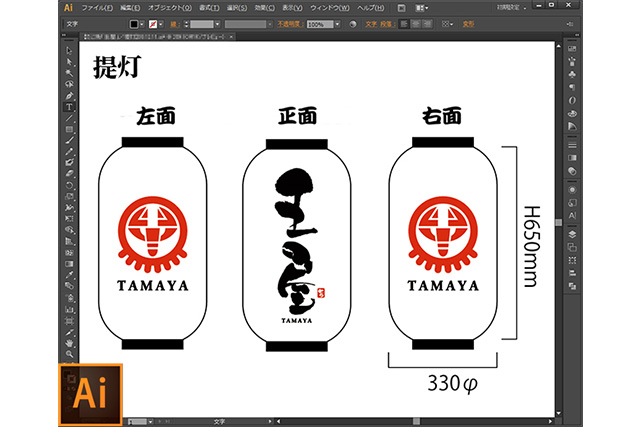This screenshot has height=427, width=640.
Task: Select the Rotate tool
Action: click(69, 185)
